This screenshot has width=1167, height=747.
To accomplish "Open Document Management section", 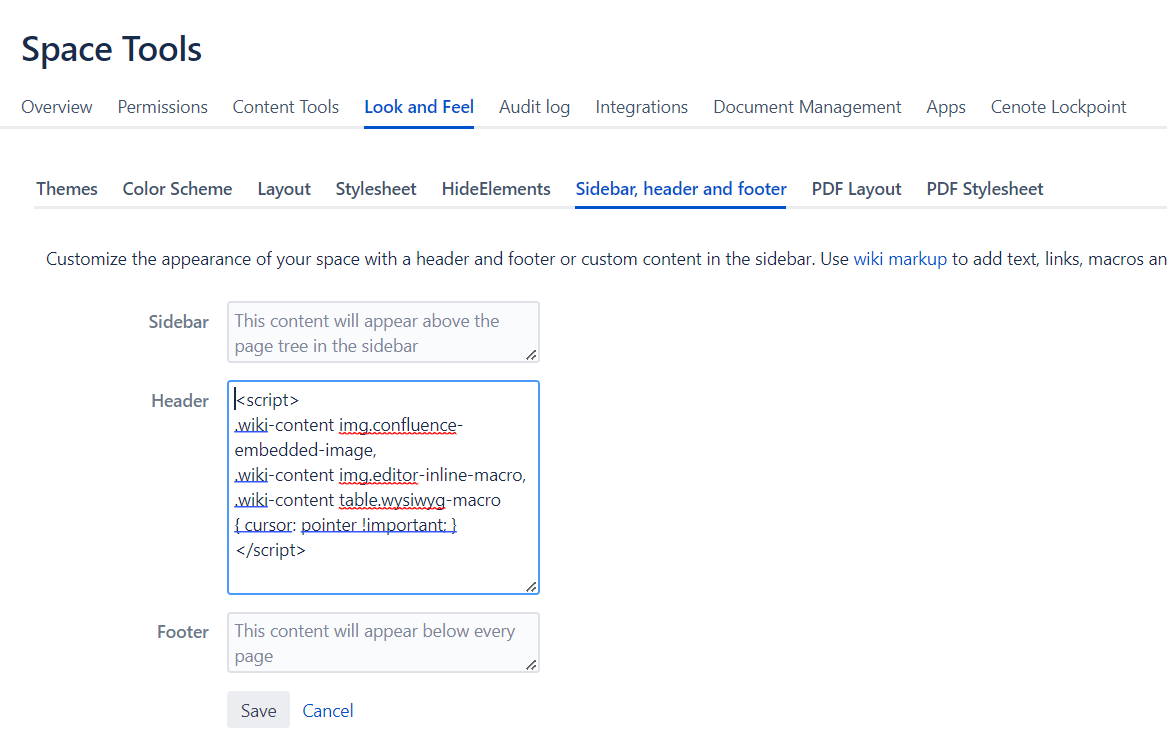I will click(x=806, y=107).
